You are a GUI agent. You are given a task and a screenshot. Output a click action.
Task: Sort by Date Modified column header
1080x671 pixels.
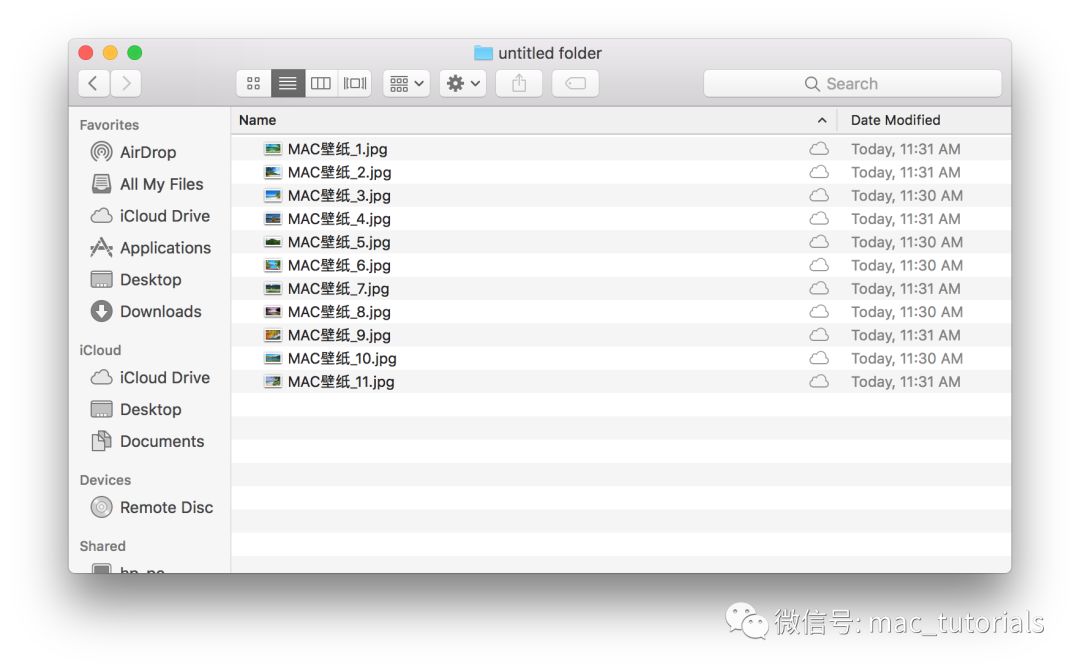[895, 120]
